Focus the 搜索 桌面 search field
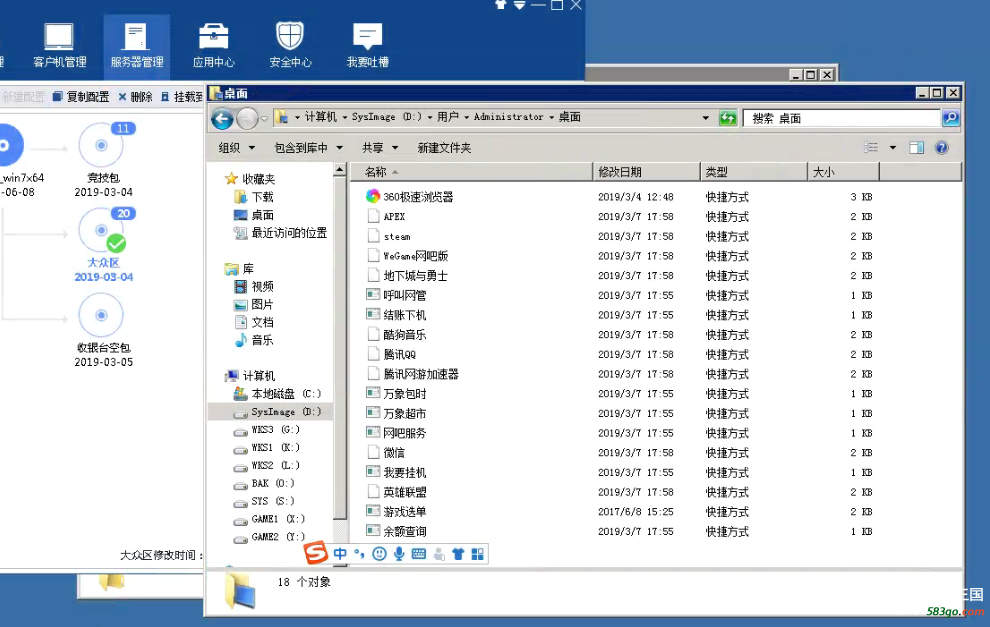This screenshot has width=990, height=627. (842, 118)
